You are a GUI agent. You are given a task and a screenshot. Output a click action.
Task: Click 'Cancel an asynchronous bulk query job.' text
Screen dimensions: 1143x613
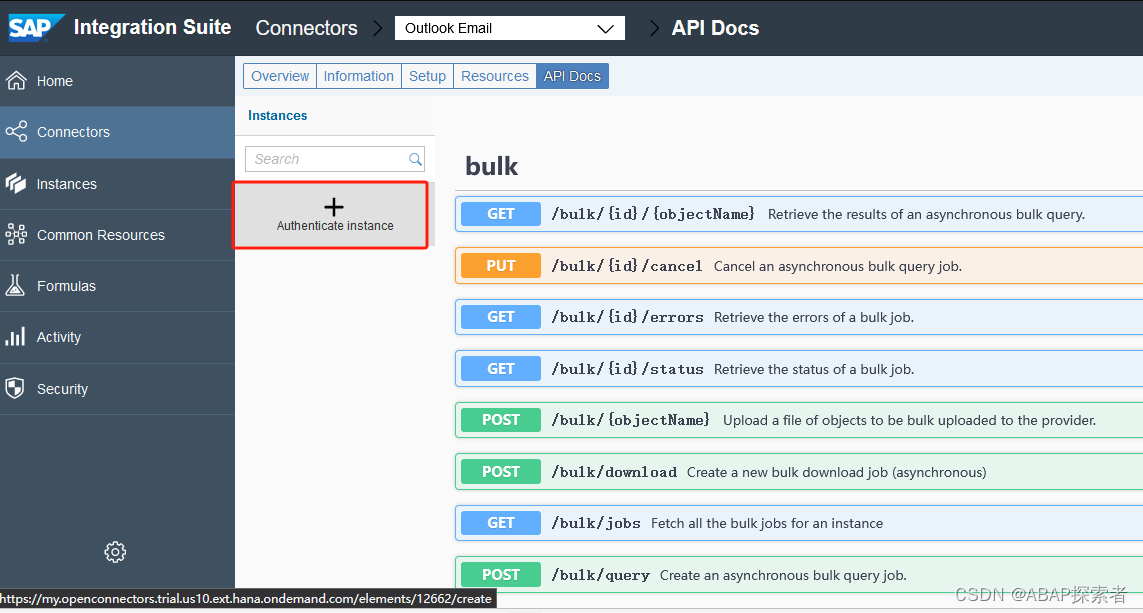coord(838,266)
